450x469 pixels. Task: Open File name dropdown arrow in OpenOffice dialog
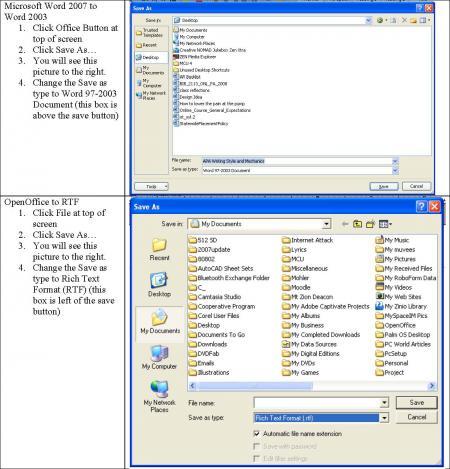point(384,403)
